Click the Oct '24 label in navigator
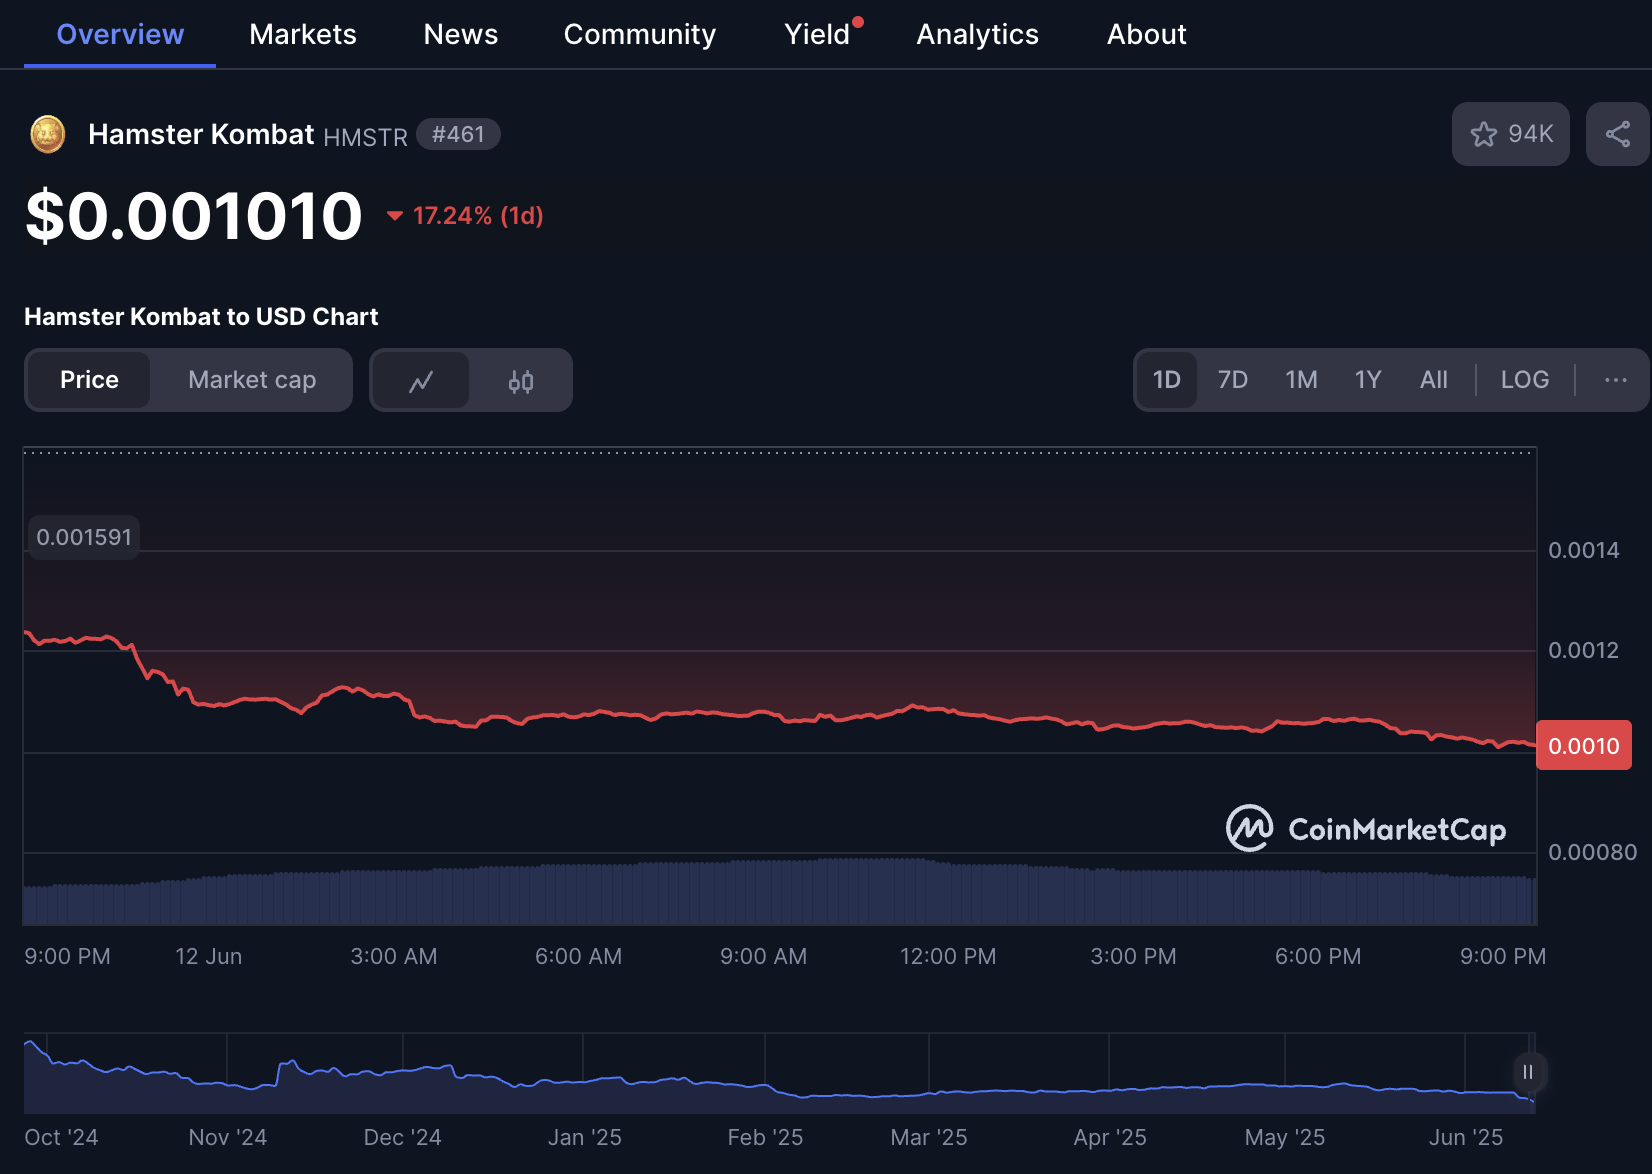This screenshot has width=1652, height=1174. tap(61, 1137)
